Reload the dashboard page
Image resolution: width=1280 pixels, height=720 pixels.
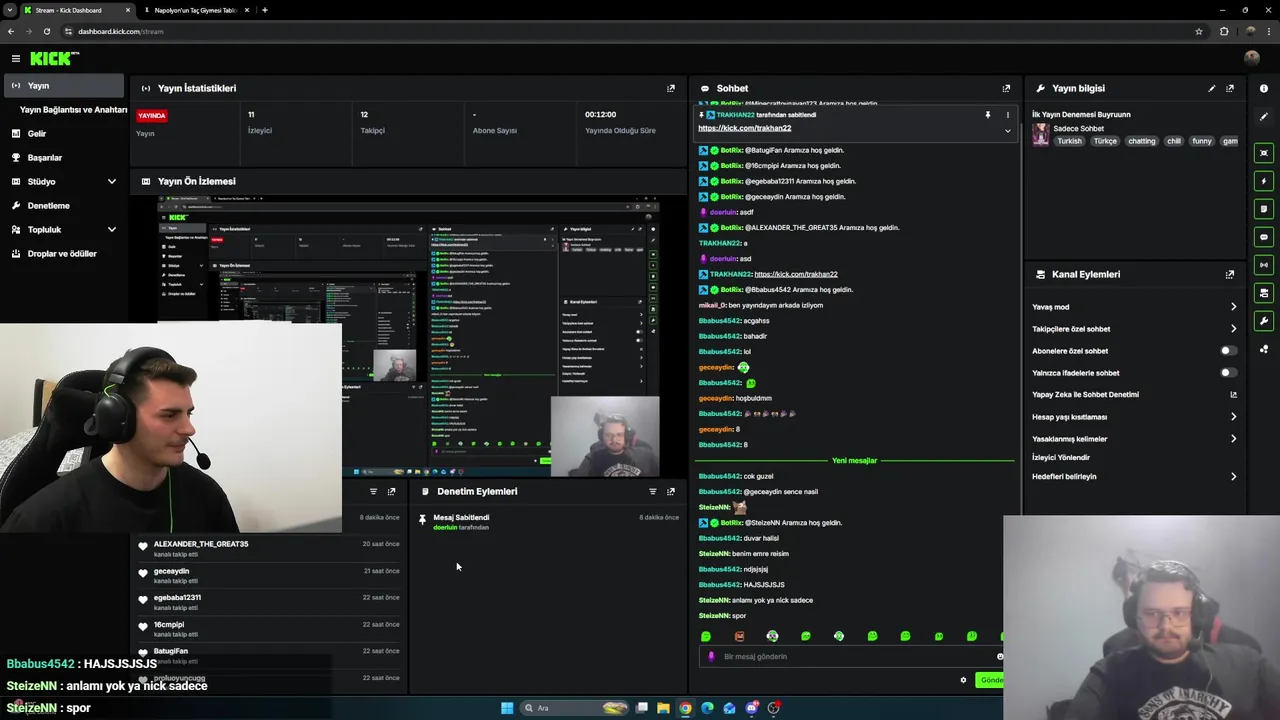click(46, 31)
